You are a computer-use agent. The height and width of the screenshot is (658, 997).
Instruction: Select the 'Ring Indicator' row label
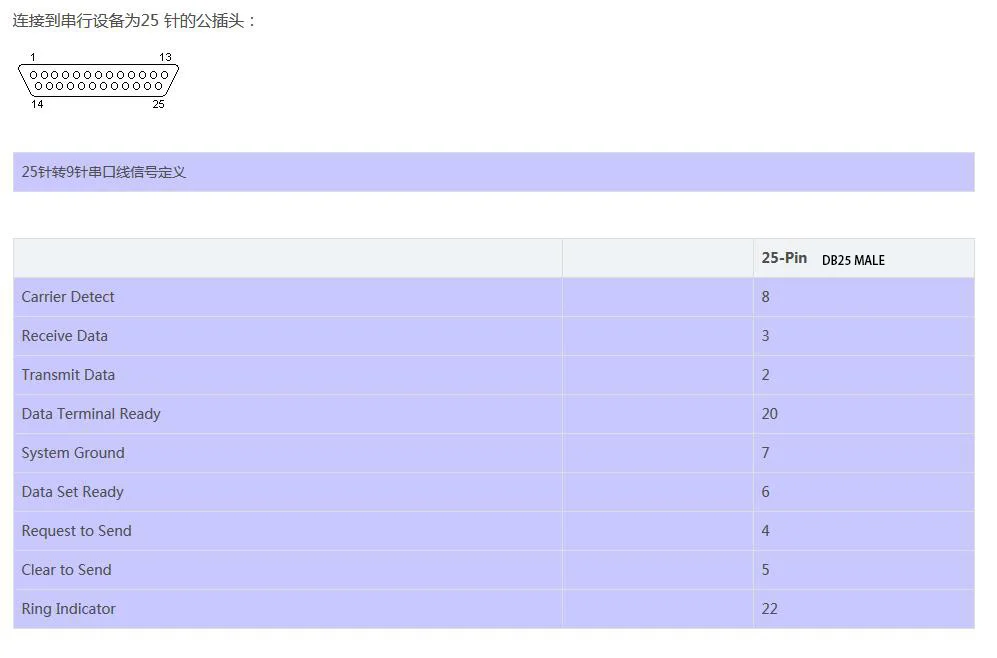[x=69, y=609]
